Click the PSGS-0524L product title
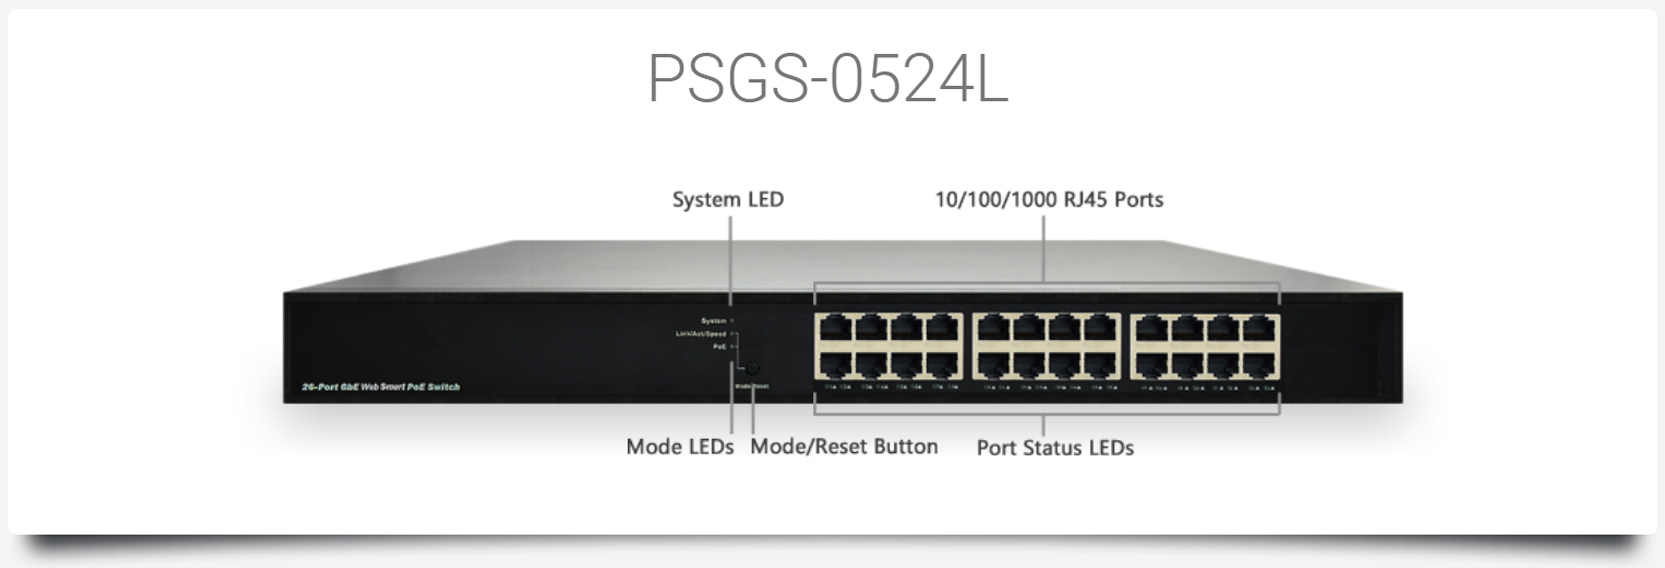The width and height of the screenshot is (1665, 568). point(828,78)
